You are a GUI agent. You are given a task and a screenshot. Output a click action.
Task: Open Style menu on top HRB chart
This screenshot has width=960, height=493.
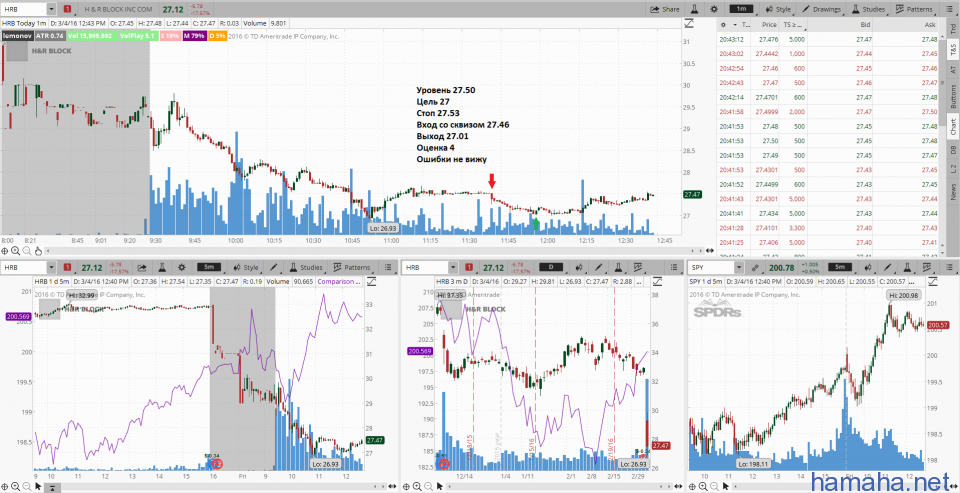click(778, 9)
